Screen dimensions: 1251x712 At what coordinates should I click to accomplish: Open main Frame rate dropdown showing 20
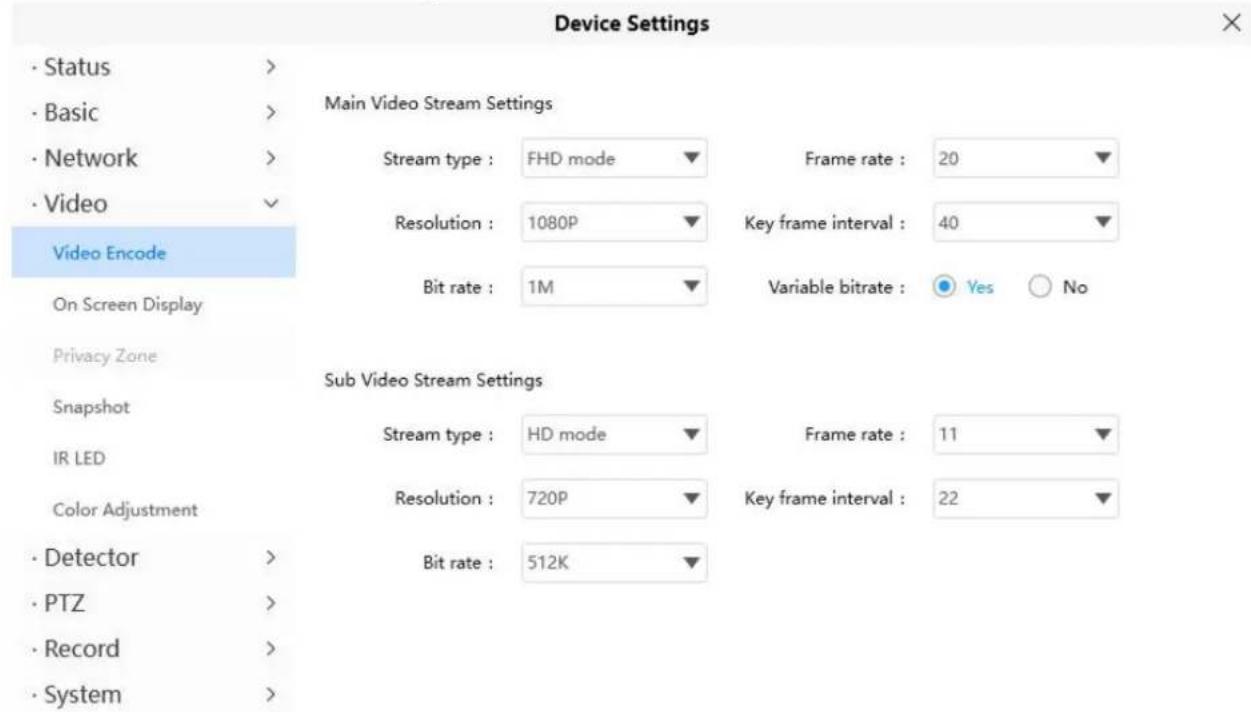pos(1025,158)
